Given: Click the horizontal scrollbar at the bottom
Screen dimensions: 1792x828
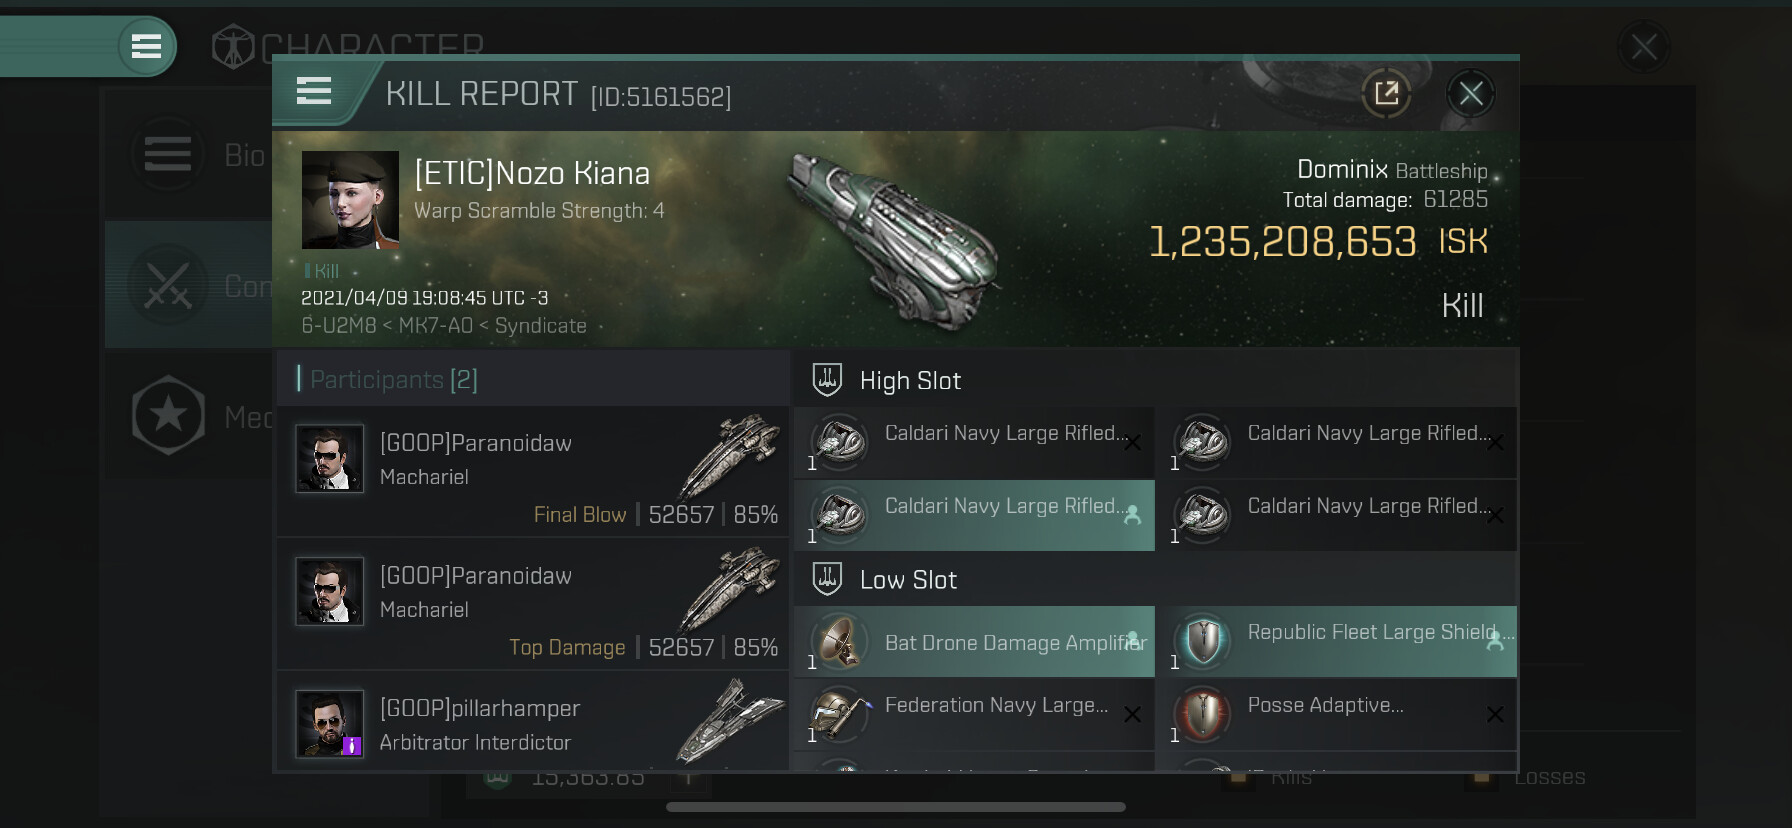Looking at the screenshot, I should point(895,807).
